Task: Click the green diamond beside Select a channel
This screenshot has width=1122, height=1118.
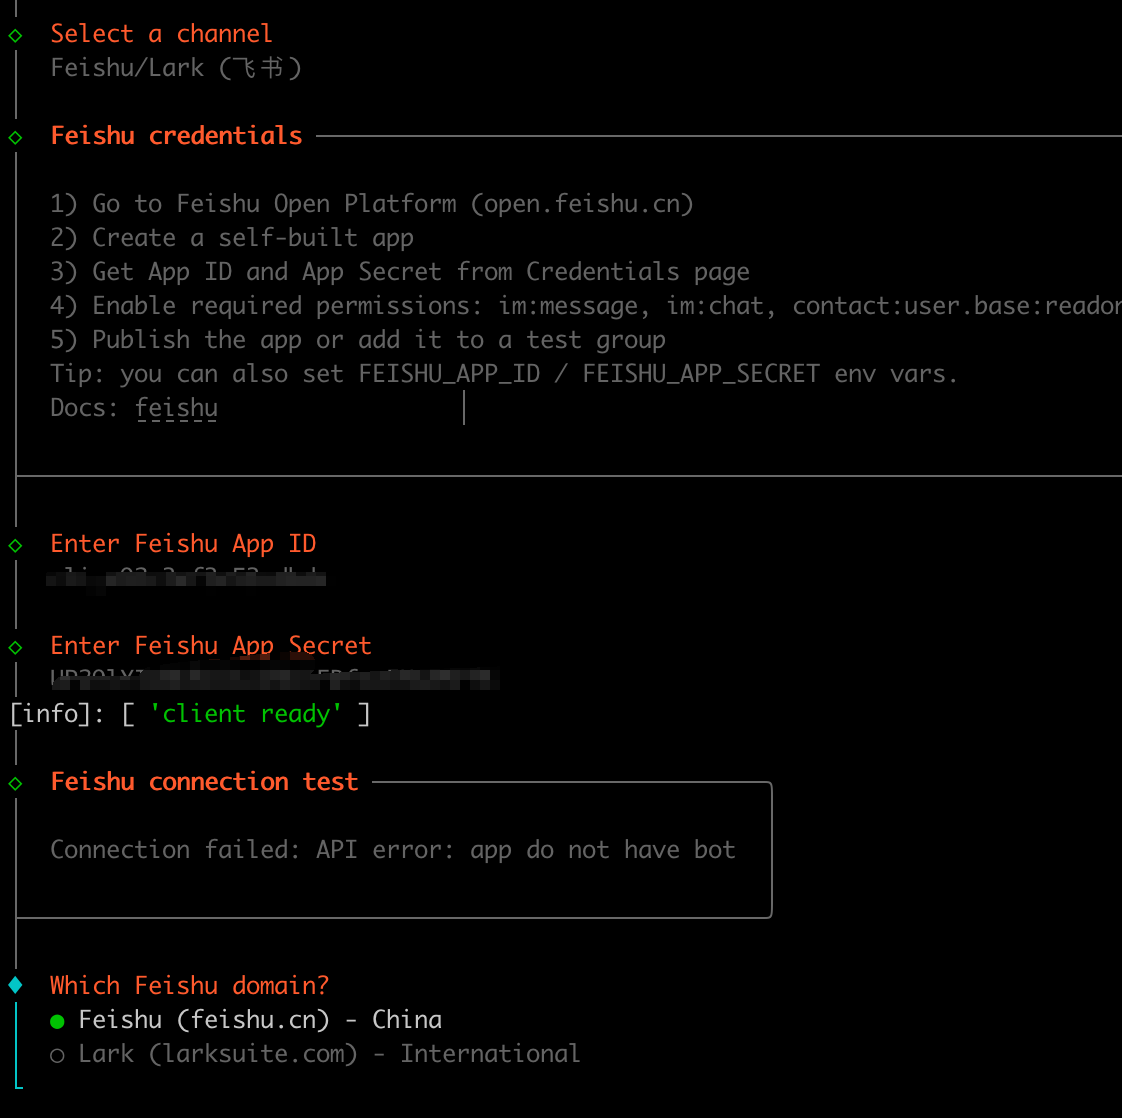Action: click(x=16, y=35)
